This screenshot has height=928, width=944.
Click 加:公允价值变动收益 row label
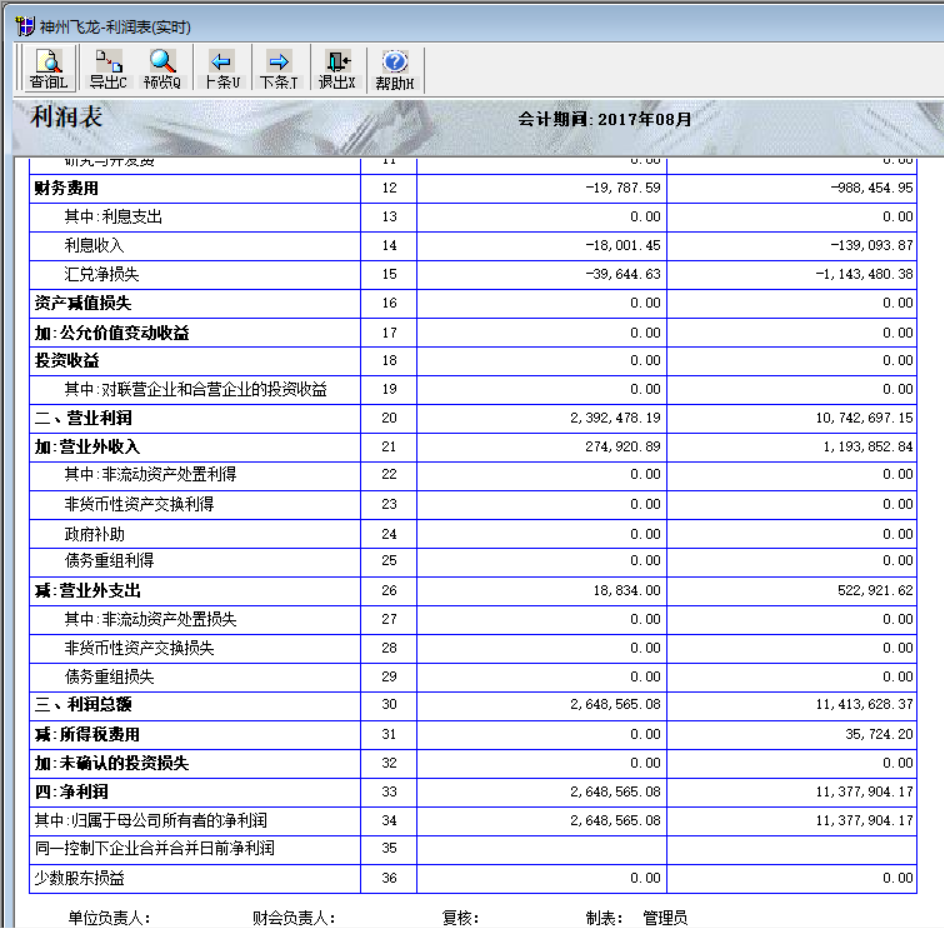point(112,332)
